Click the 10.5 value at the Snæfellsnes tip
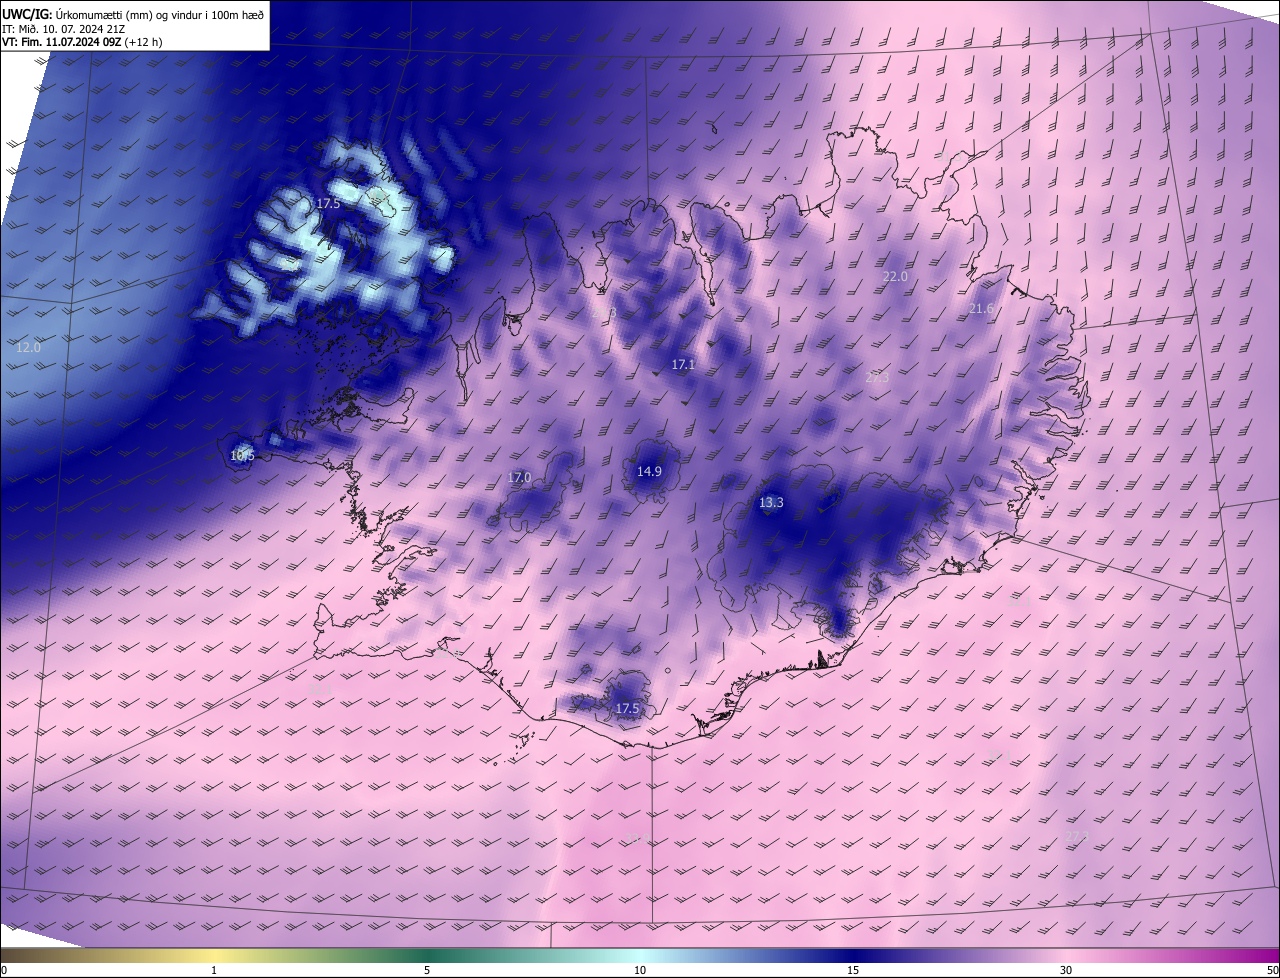 click(x=242, y=455)
